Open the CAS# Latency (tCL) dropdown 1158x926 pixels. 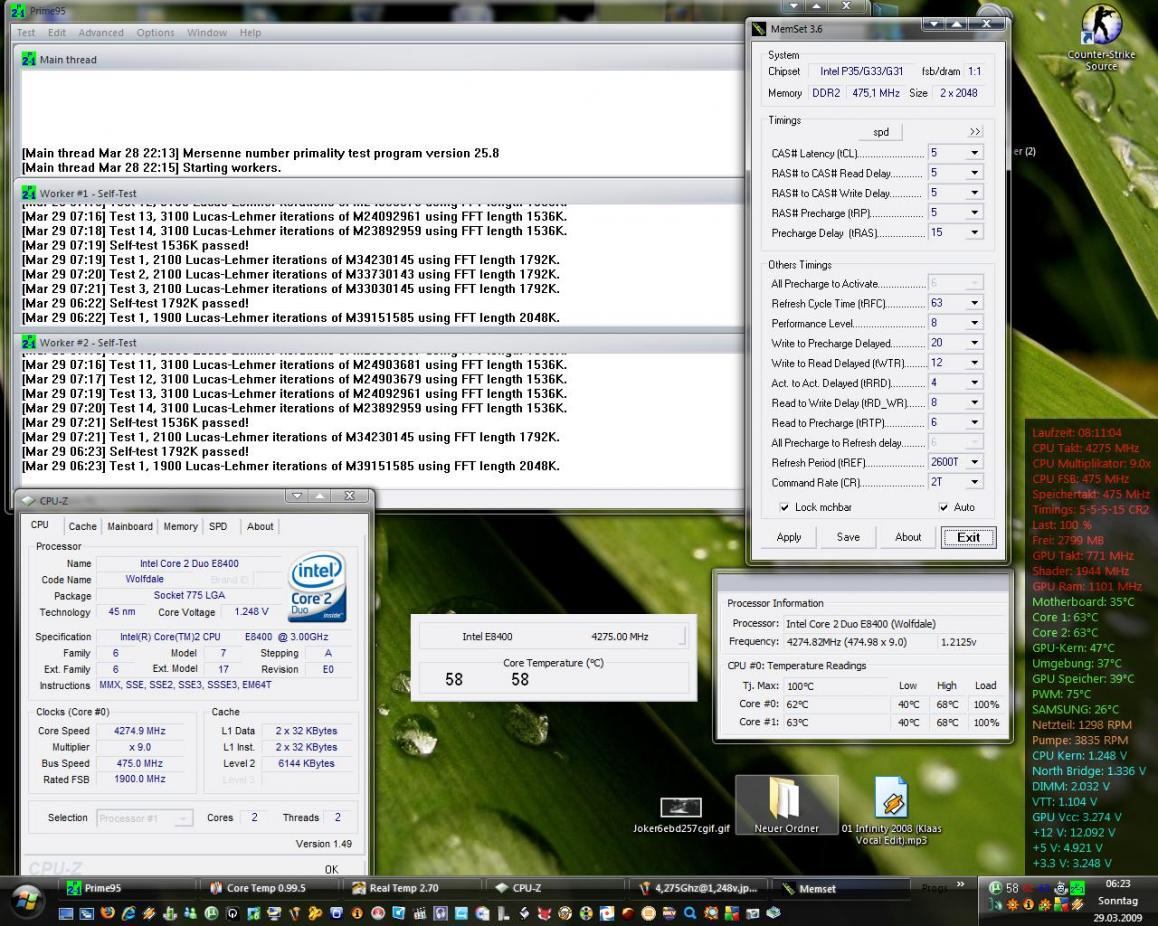[974, 153]
